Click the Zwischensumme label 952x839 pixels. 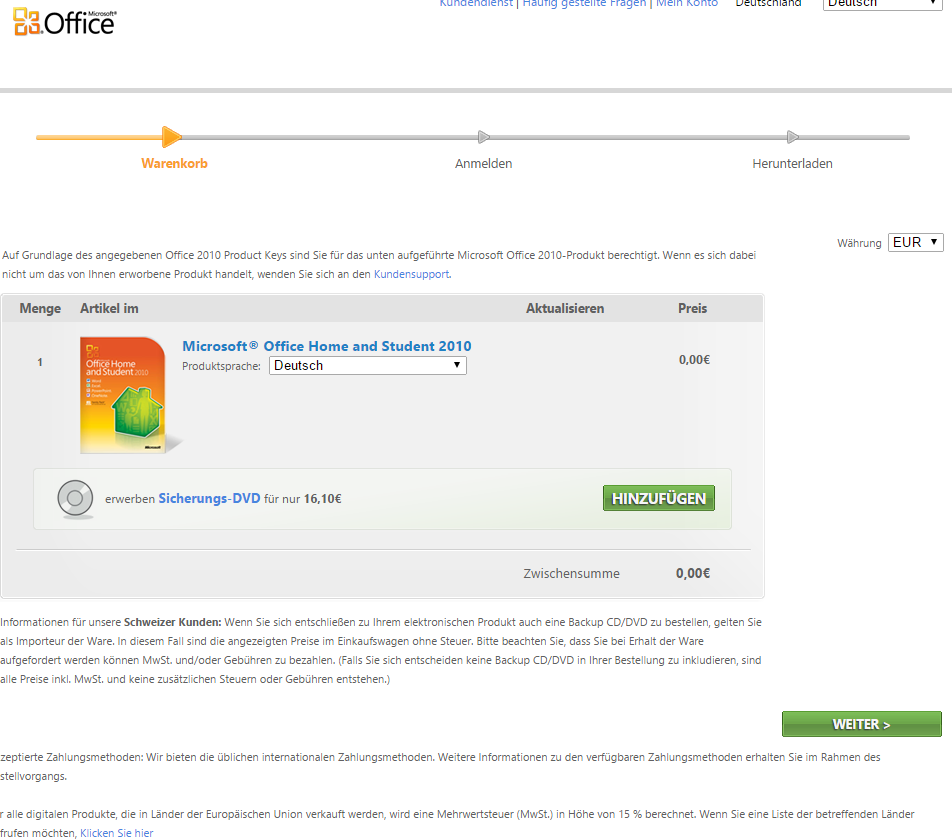click(x=571, y=574)
